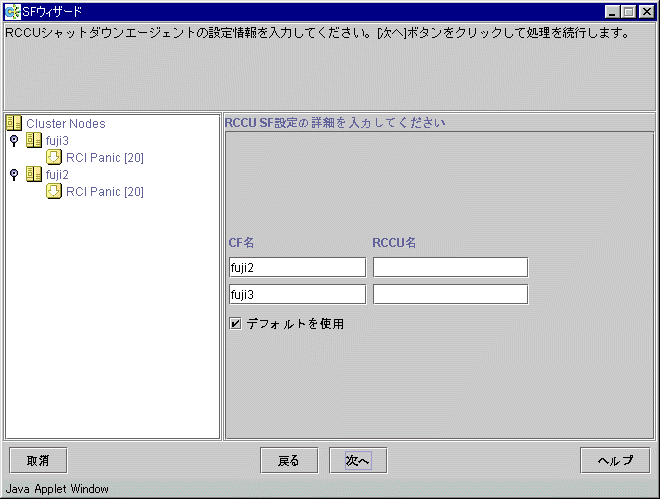Click the デフォルトを使用 label text
The width and height of the screenshot is (660, 499).
coord(295,324)
